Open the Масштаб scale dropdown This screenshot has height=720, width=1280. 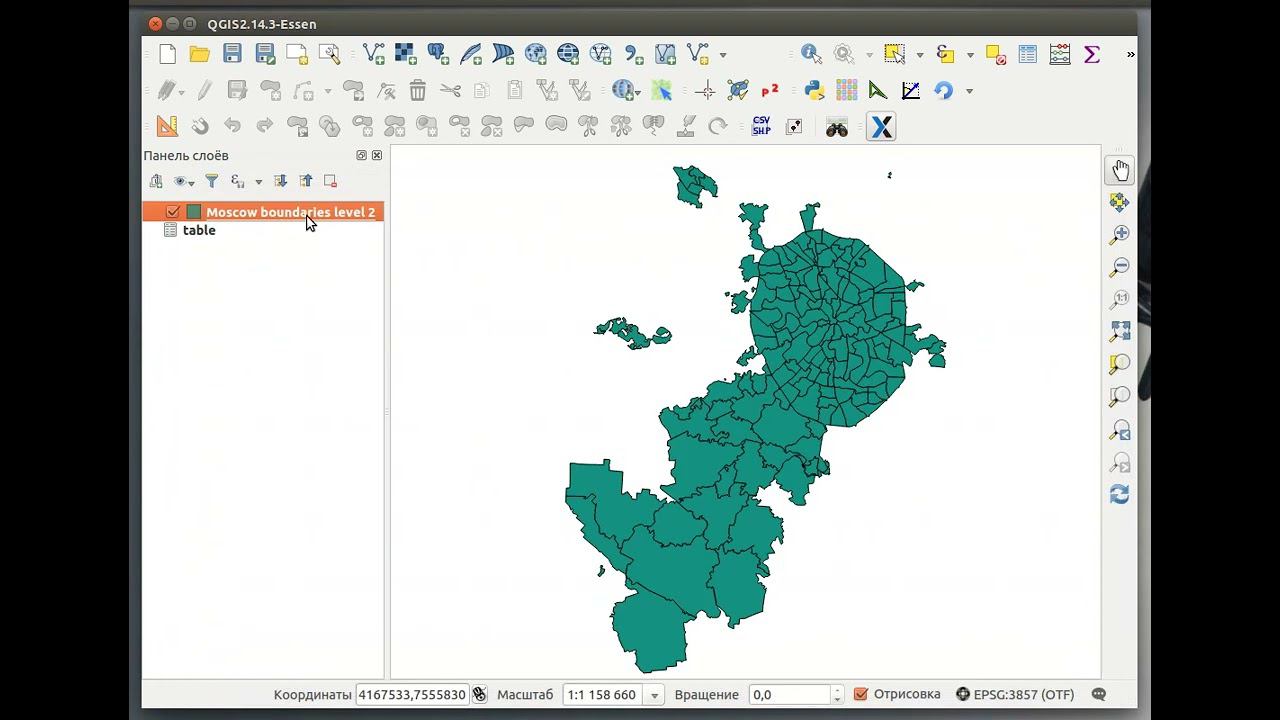point(655,695)
